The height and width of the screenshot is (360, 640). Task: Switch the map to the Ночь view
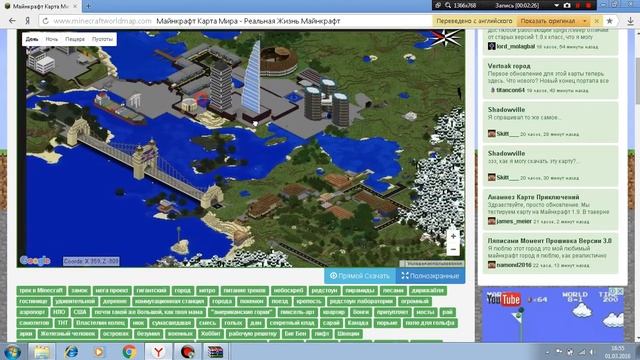(x=52, y=39)
